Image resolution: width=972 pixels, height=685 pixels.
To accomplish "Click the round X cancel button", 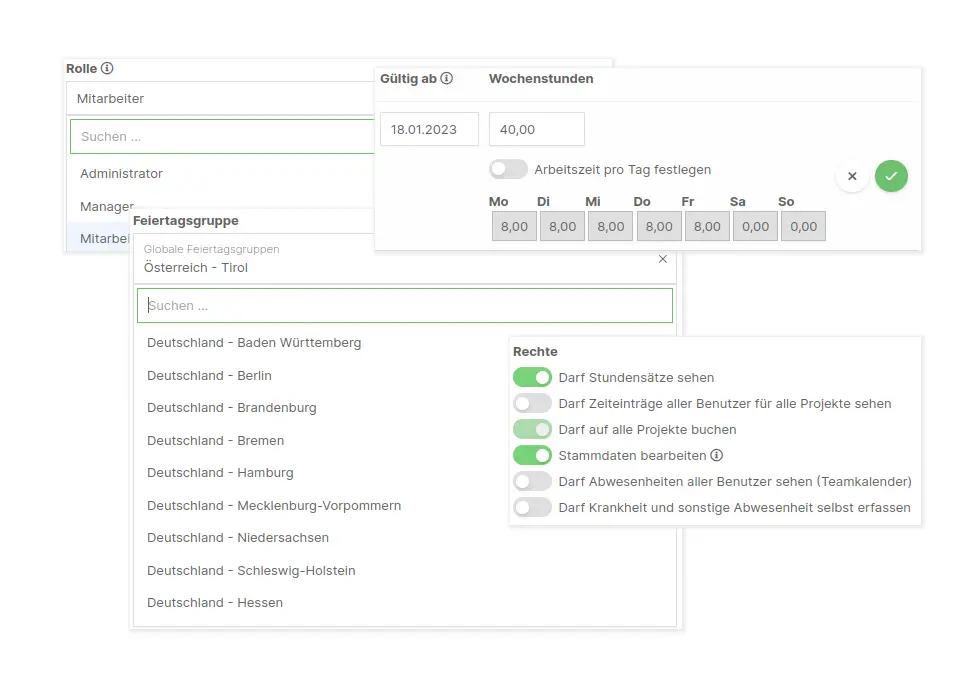I will [x=852, y=176].
